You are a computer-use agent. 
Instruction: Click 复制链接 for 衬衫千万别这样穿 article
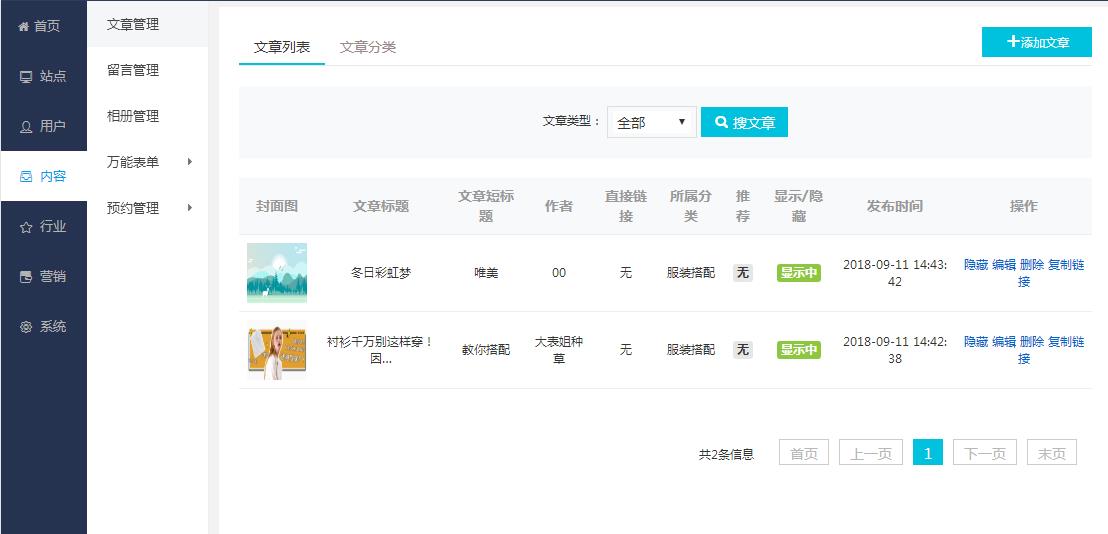point(1066,342)
